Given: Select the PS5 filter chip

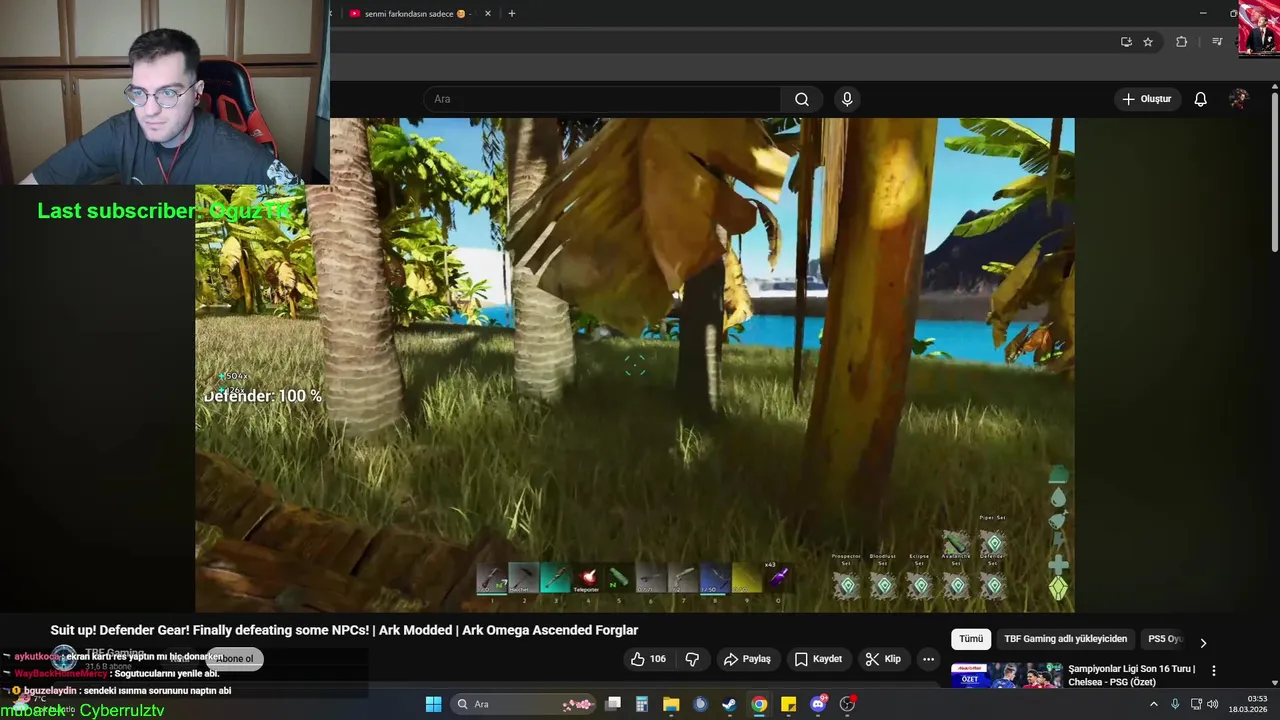Looking at the screenshot, I should coord(1162,639).
